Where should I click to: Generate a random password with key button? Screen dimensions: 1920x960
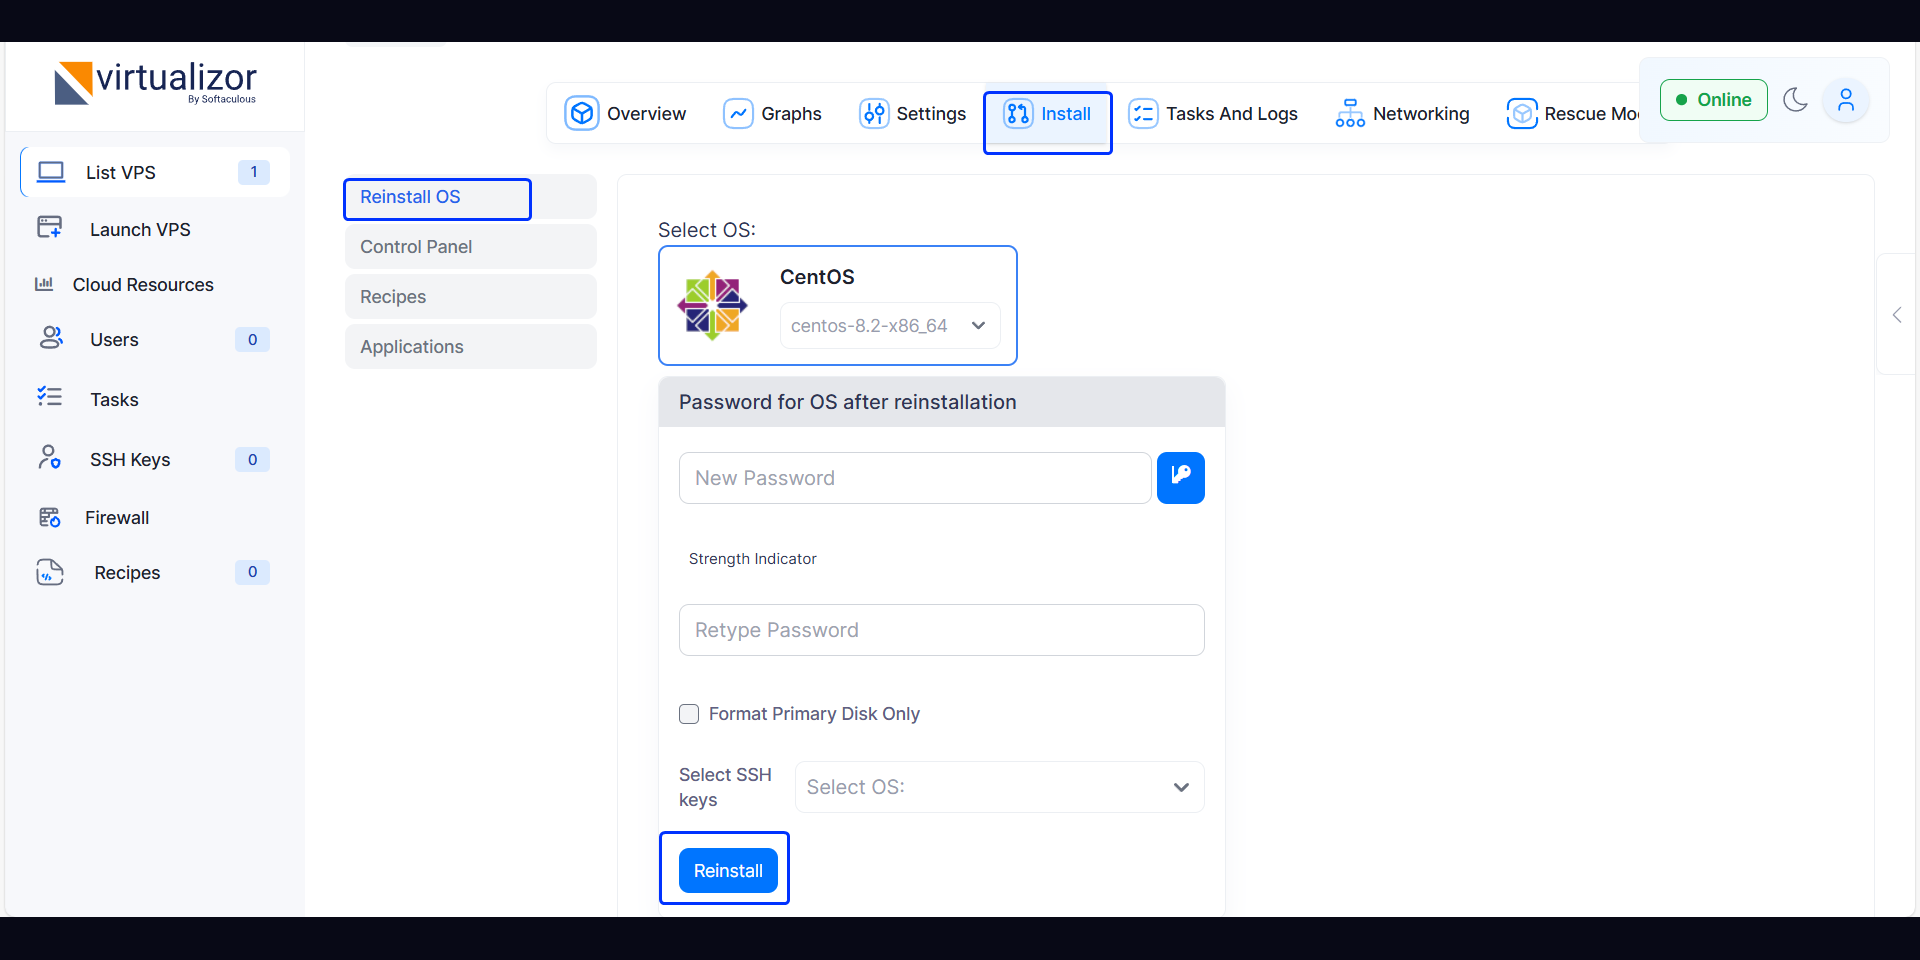[1181, 478]
